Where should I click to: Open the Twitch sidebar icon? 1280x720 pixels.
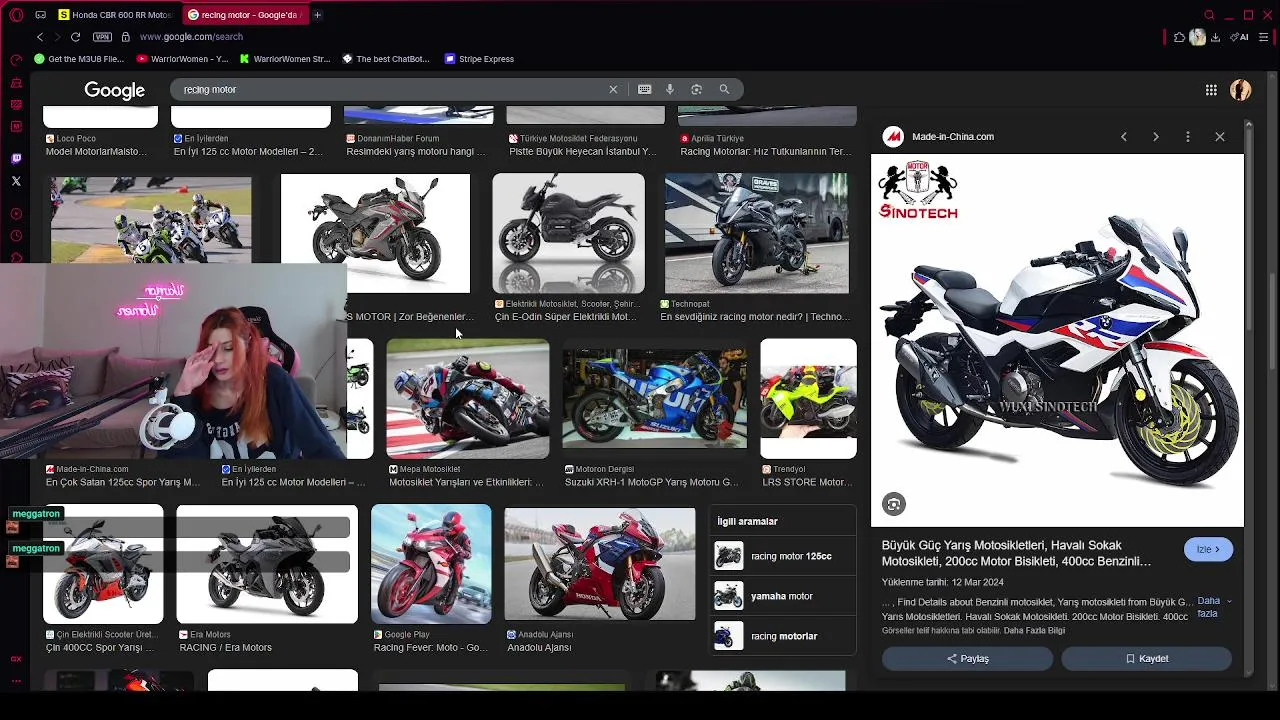pyautogui.click(x=16, y=159)
